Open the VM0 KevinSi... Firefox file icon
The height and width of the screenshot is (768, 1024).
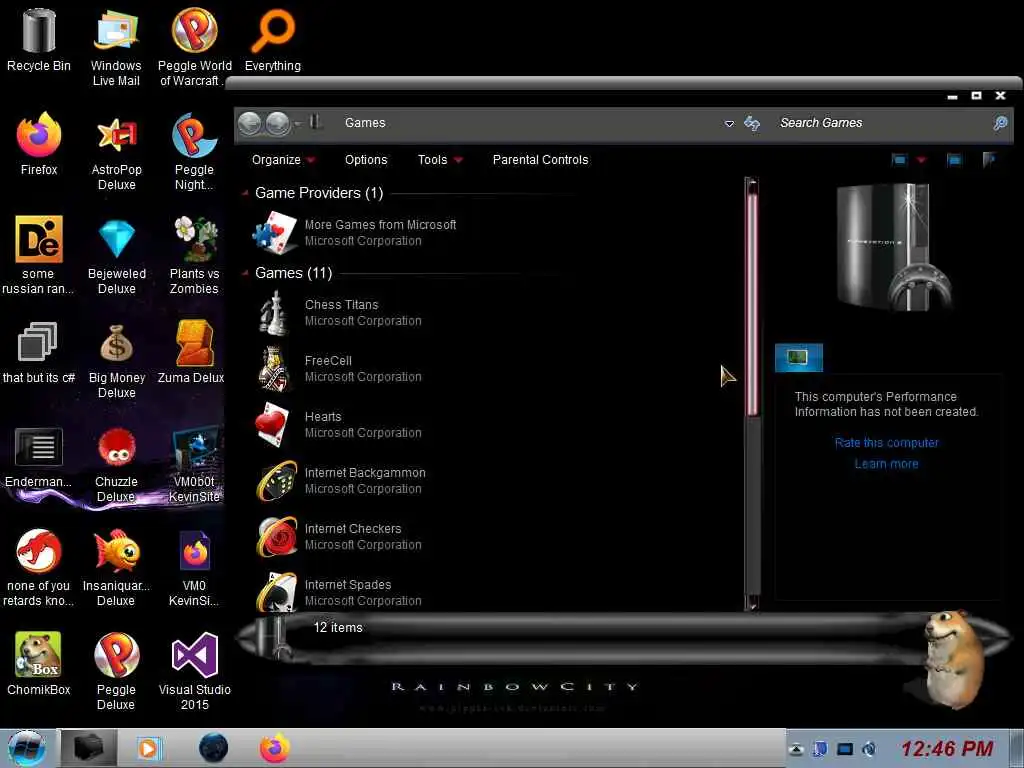tap(195, 552)
